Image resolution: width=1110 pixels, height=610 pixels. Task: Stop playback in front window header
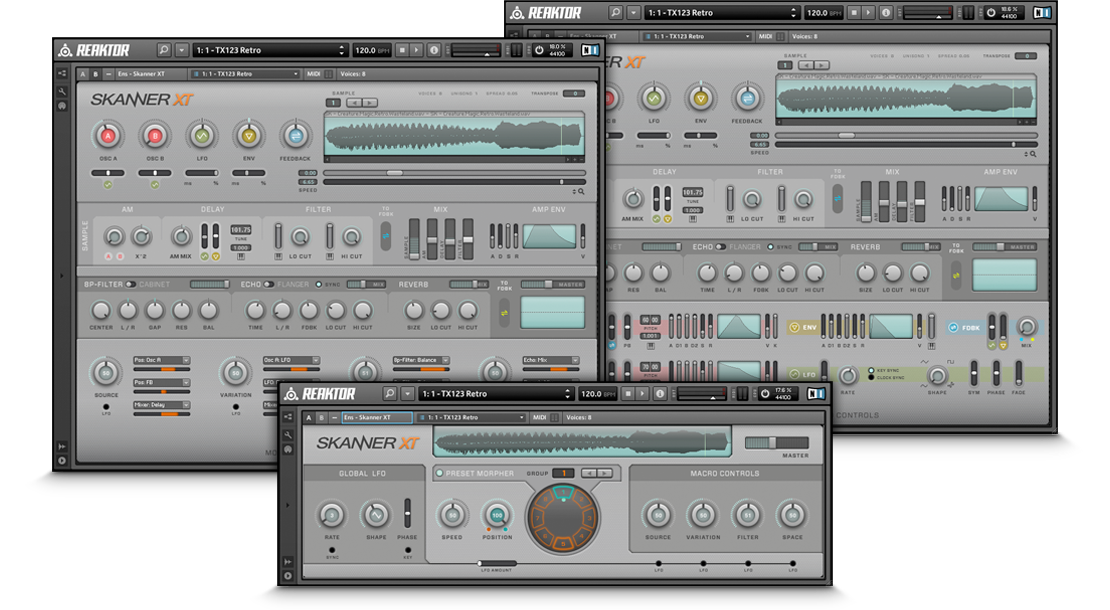[628, 393]
